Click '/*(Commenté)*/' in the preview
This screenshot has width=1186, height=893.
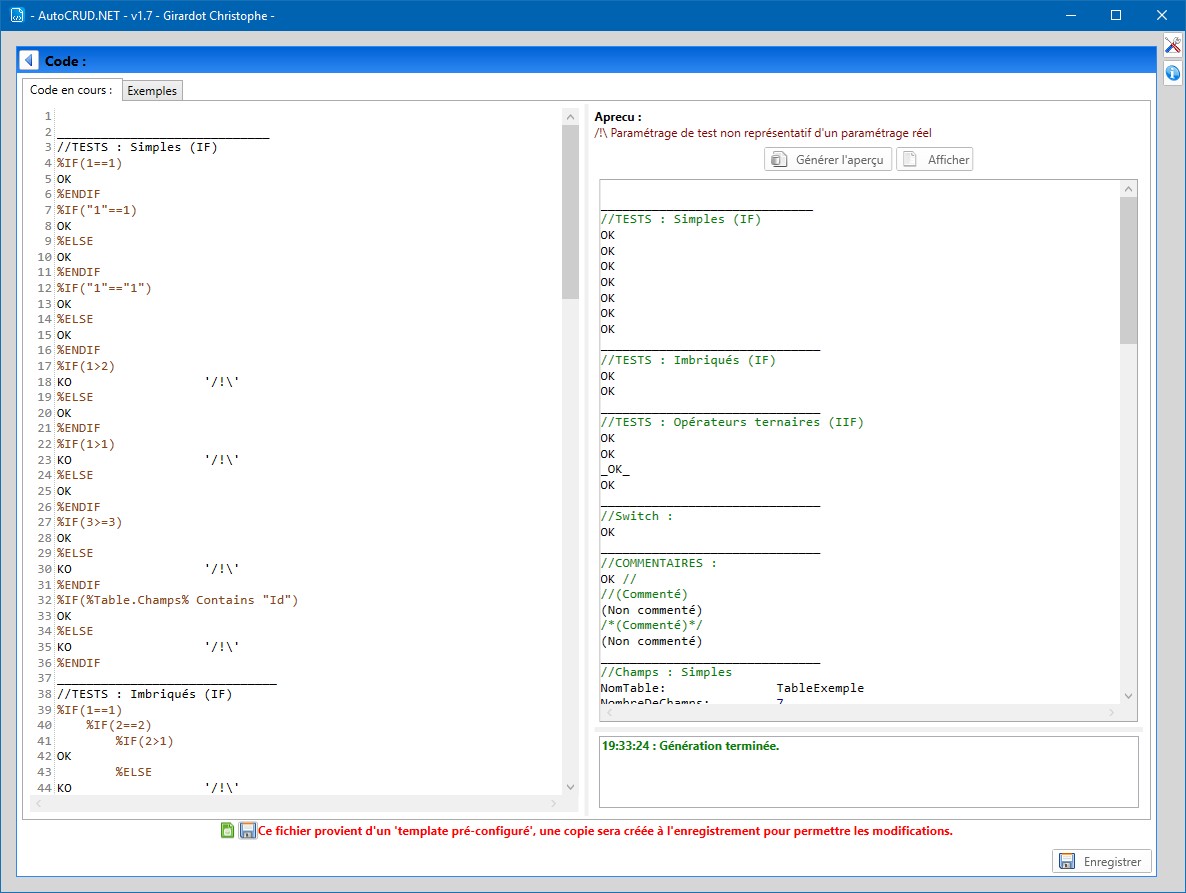[x=651, y=625]
